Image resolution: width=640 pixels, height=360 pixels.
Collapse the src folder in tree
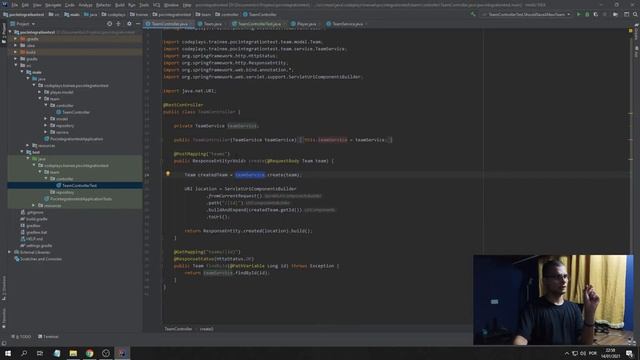[x=16, y=65]
